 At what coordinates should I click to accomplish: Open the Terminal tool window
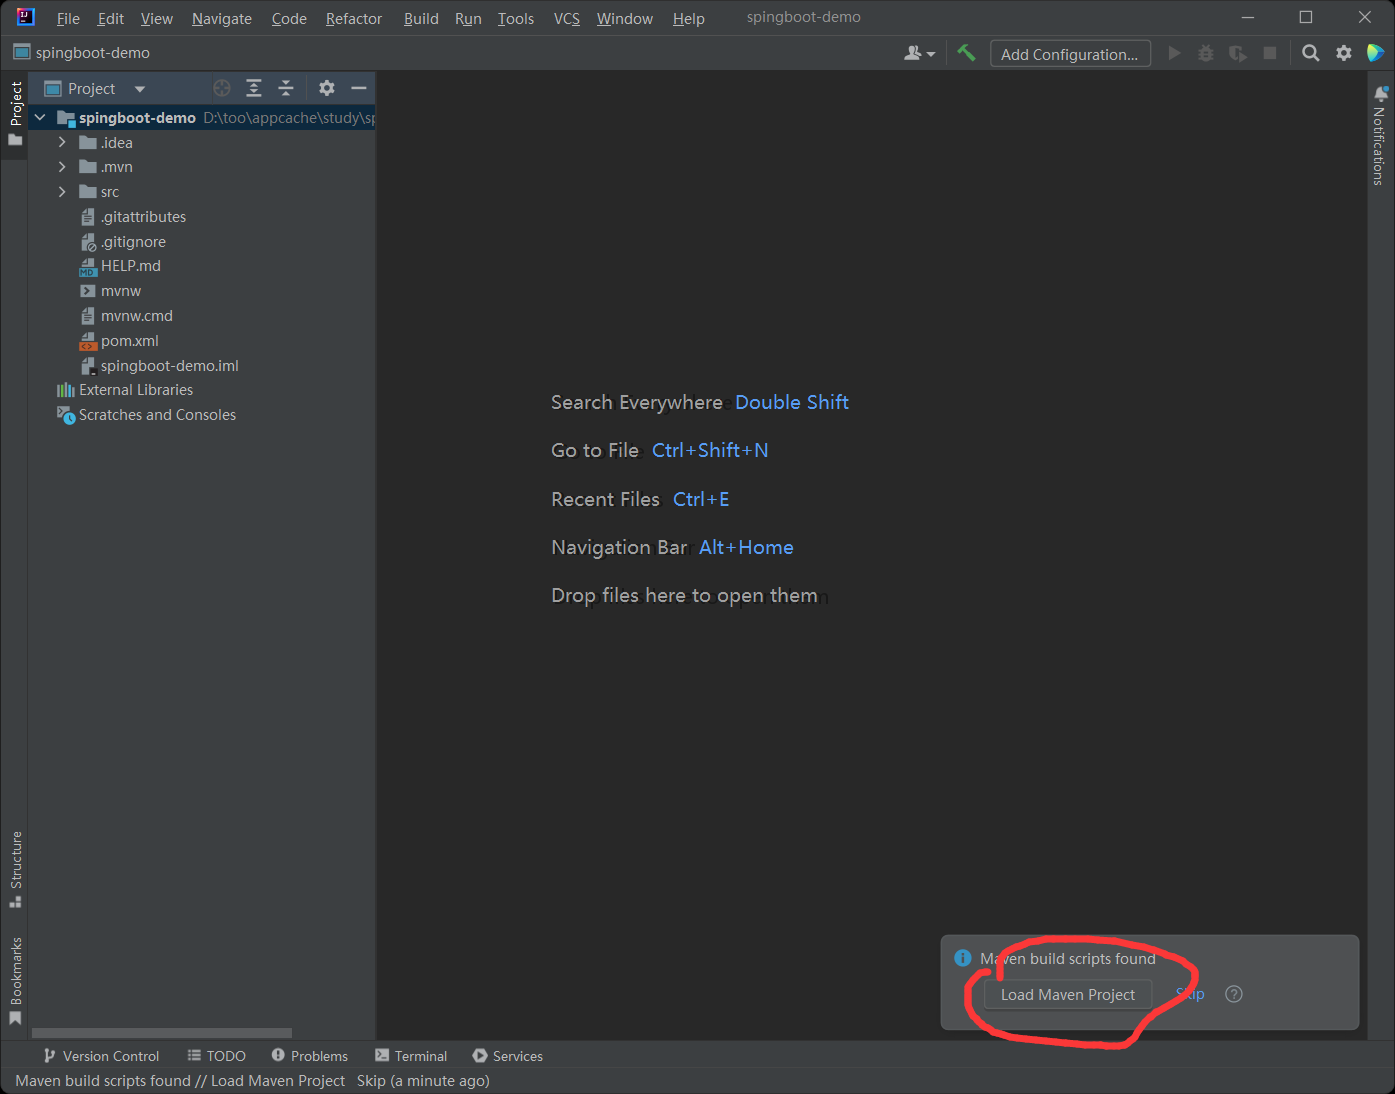[x=411, y=1056]
